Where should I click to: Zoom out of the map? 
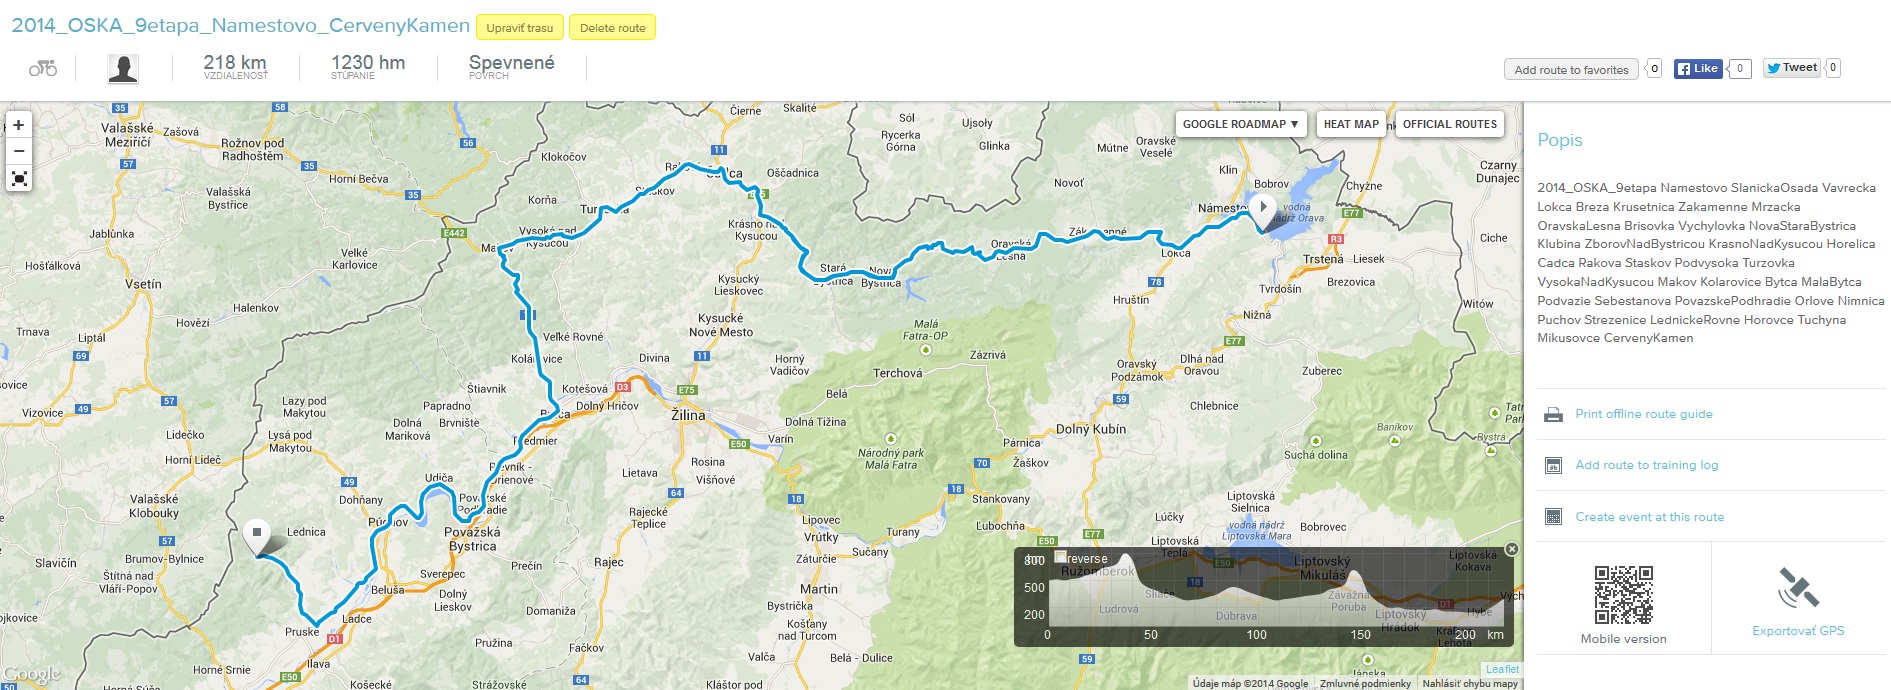pyautogui.click(x=18, y=152)
